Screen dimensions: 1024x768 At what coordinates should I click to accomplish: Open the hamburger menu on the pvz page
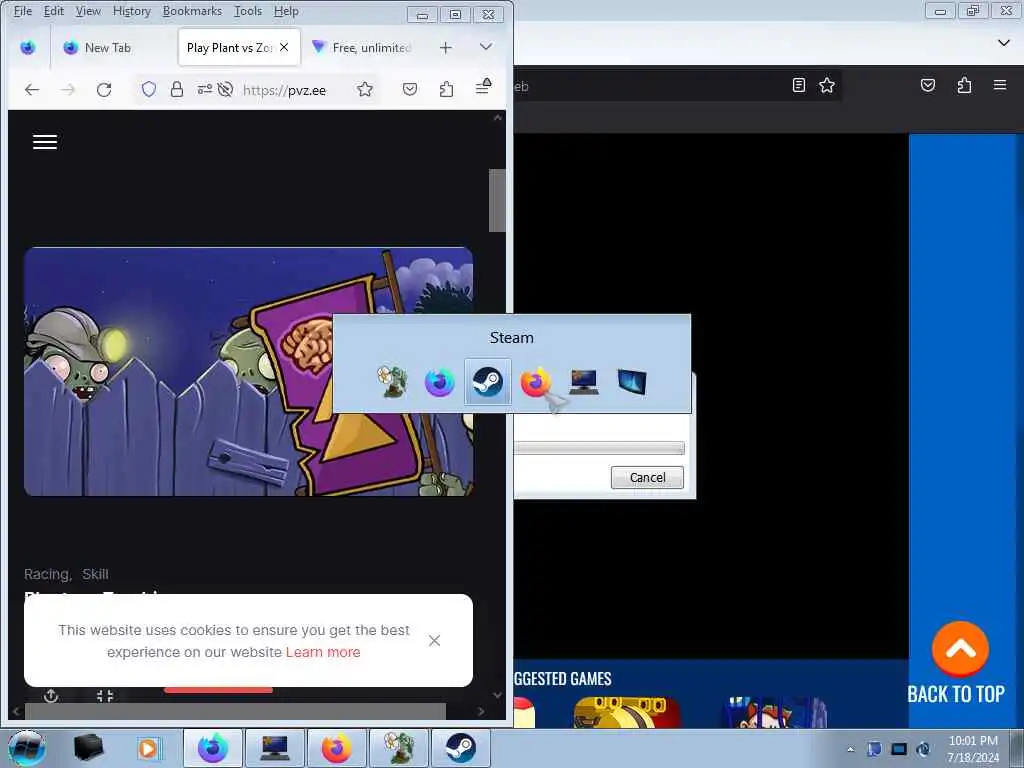click(x=45, y=142)
